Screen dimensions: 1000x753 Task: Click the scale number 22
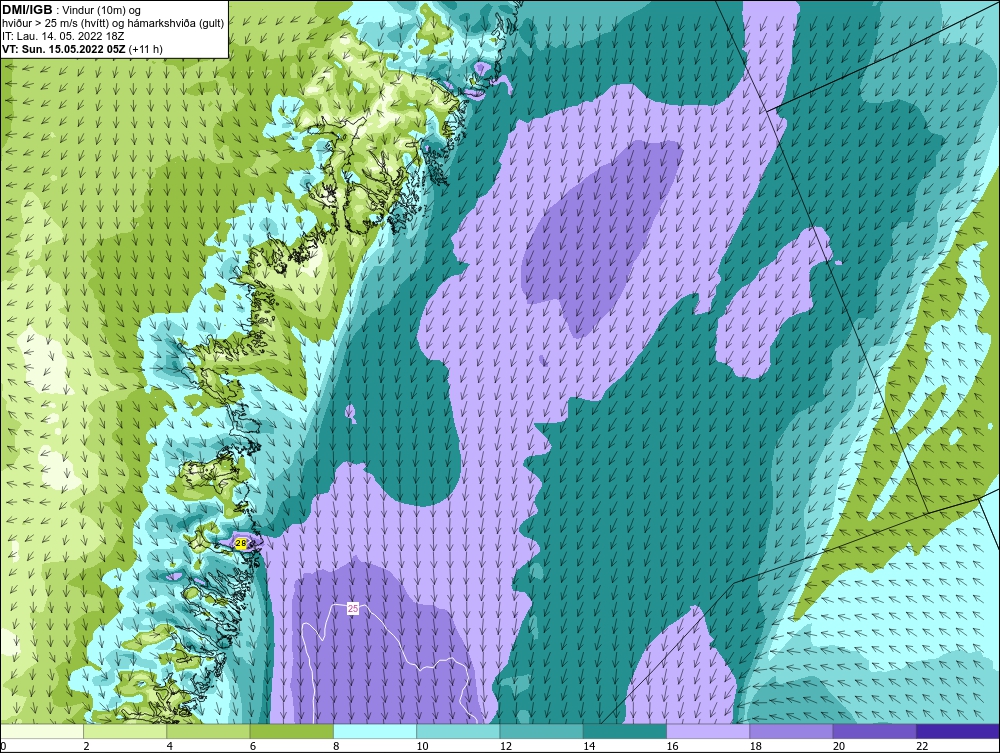pyautogui.click(x=922, y=747)
